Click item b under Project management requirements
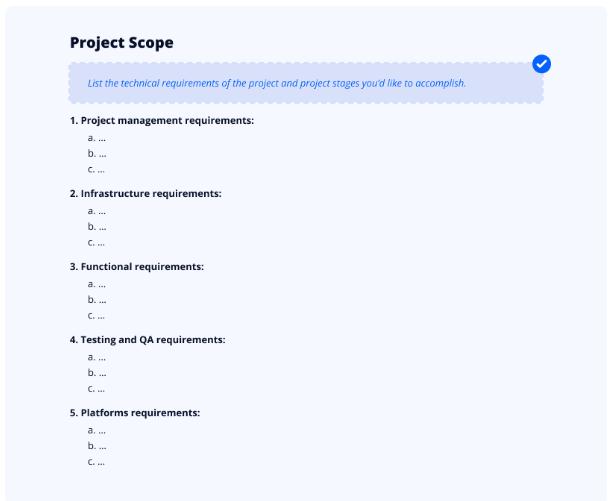Screen dimensions: 613x501 (x=97, y=154)
